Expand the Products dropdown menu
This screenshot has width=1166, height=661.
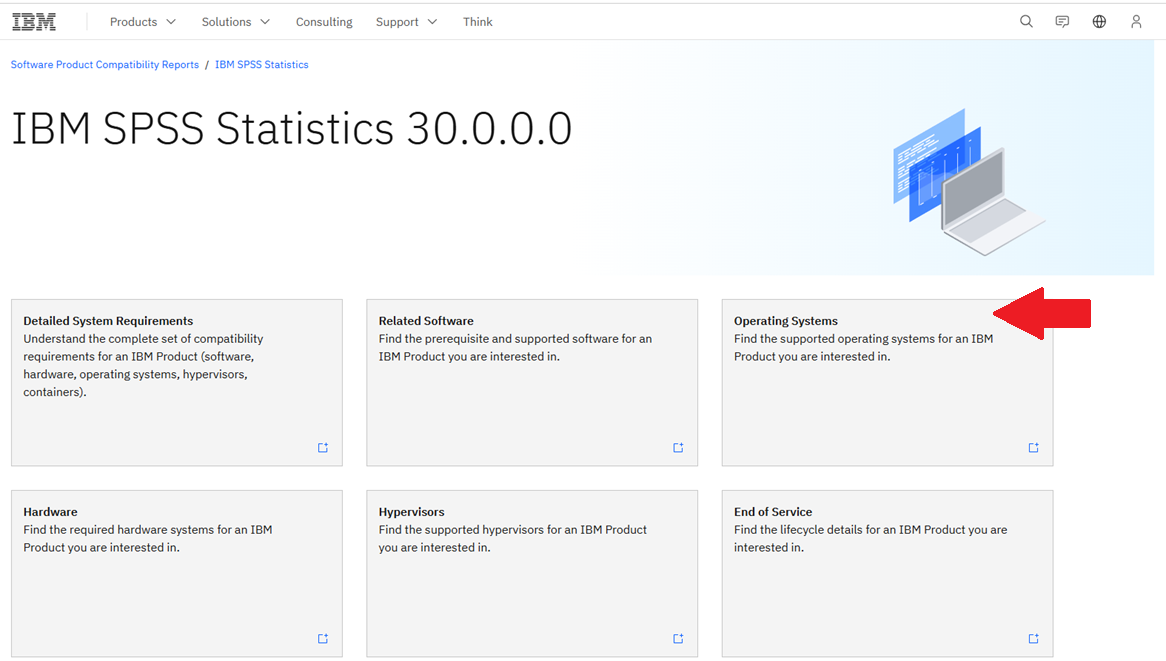(x=143, y=22)
